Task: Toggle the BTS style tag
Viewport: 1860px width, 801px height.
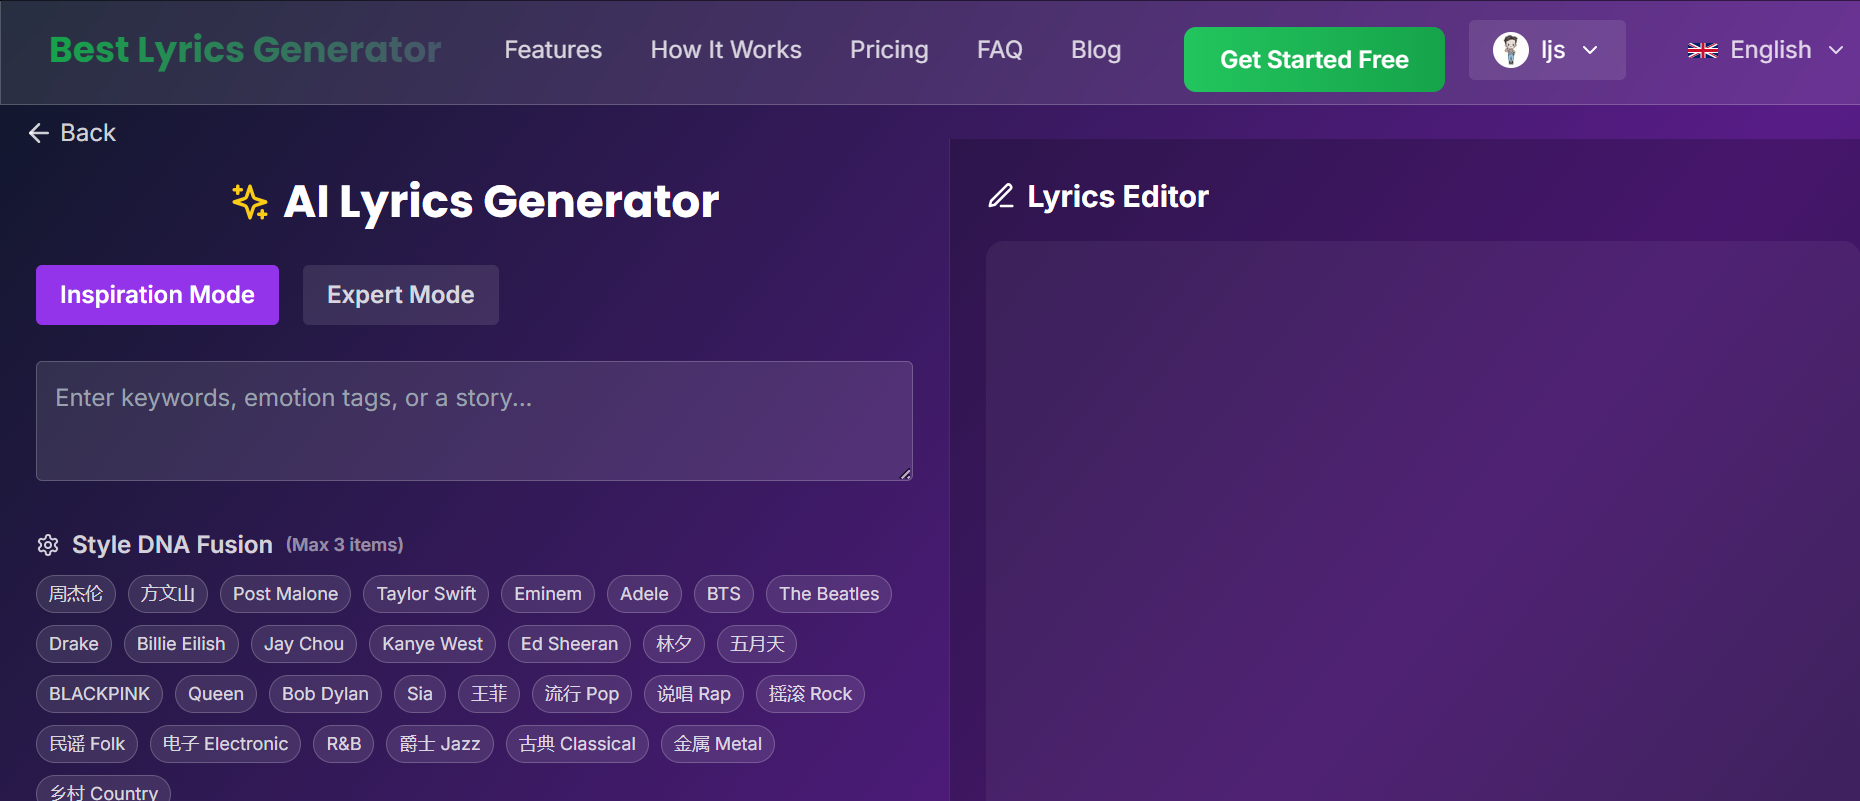Action: coord(724,594)
